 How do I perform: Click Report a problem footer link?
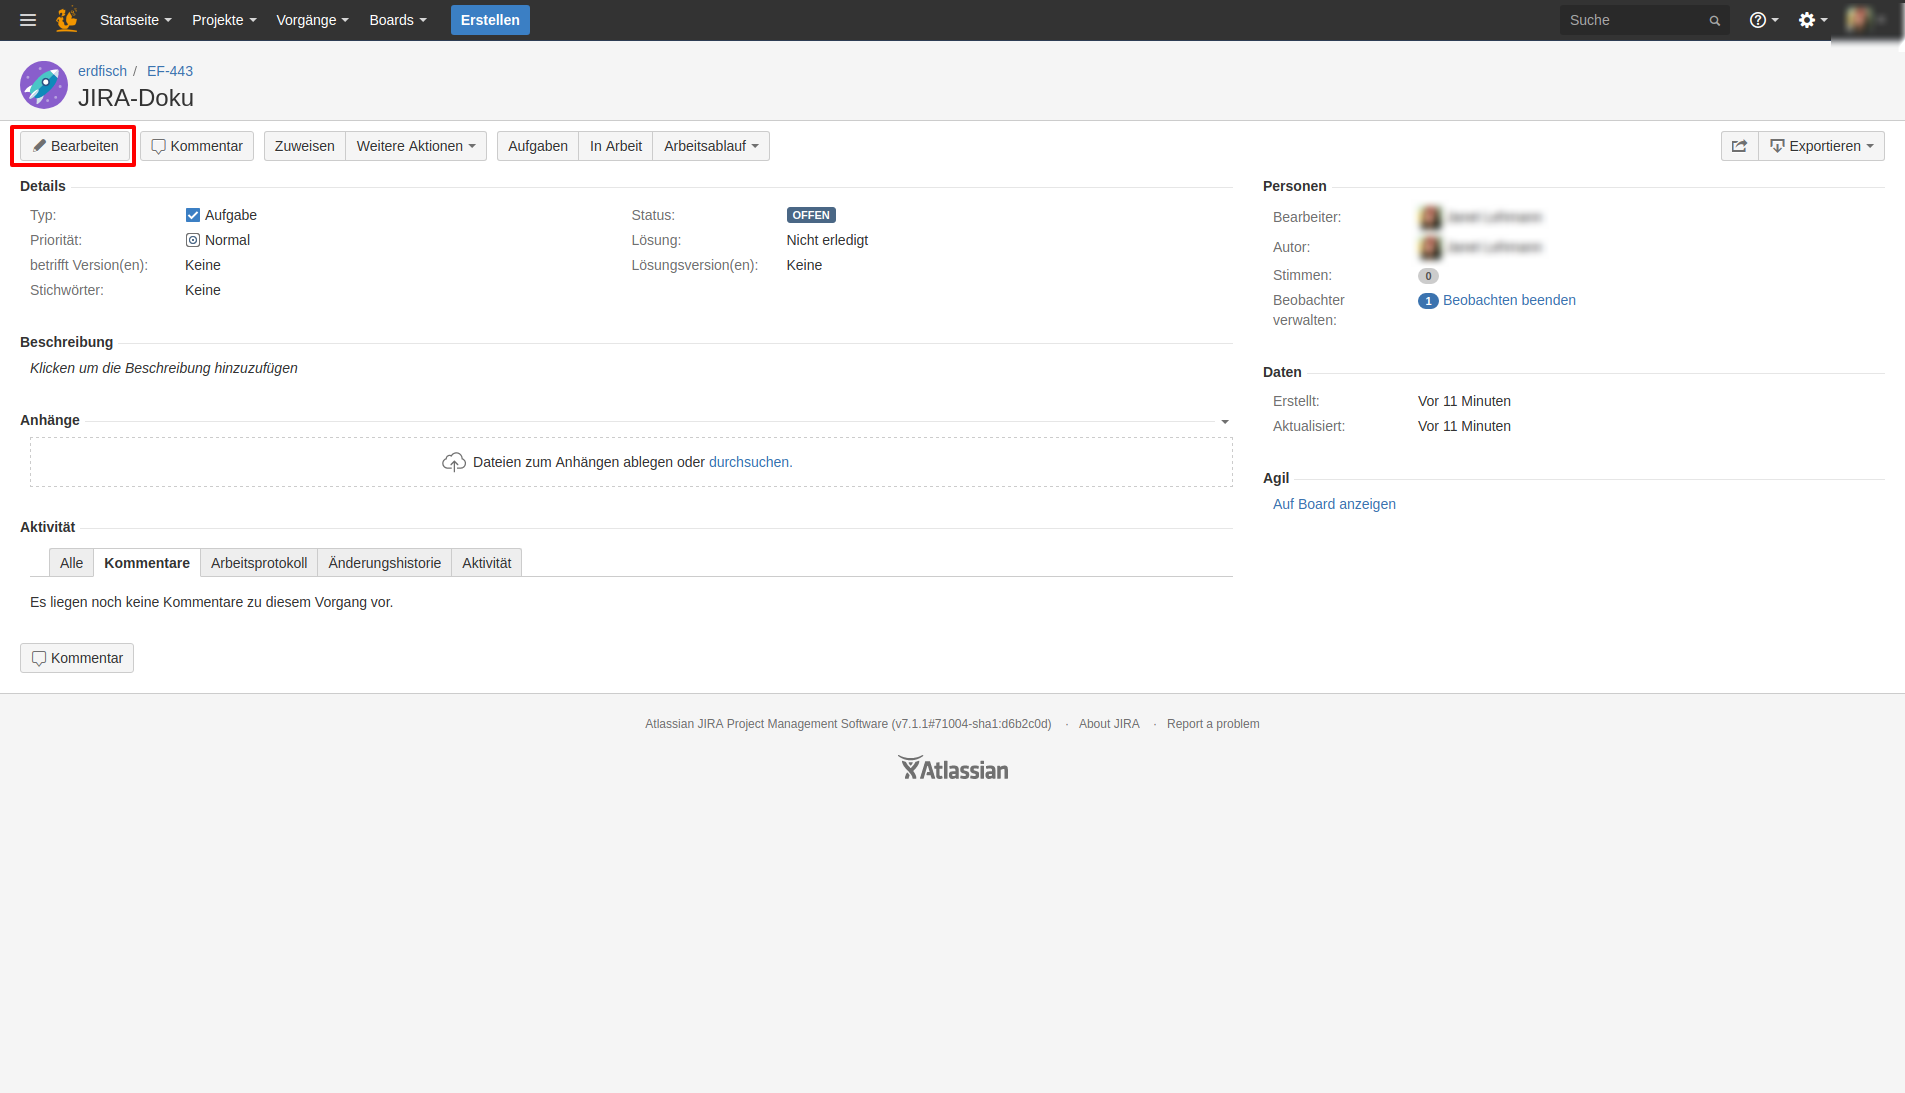(x=1213, y=724)
